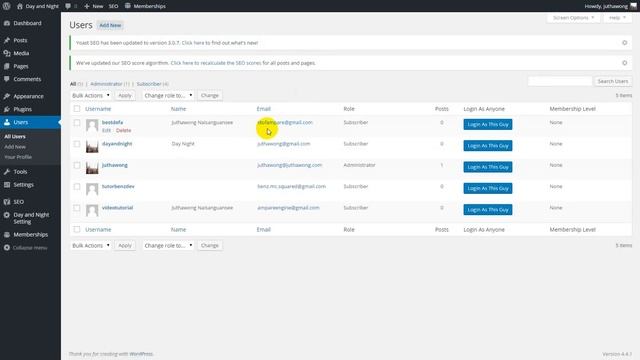The height and width of the screenshot is (360, 640).
Task: Click the user search input field
Action: pos(560,81)
